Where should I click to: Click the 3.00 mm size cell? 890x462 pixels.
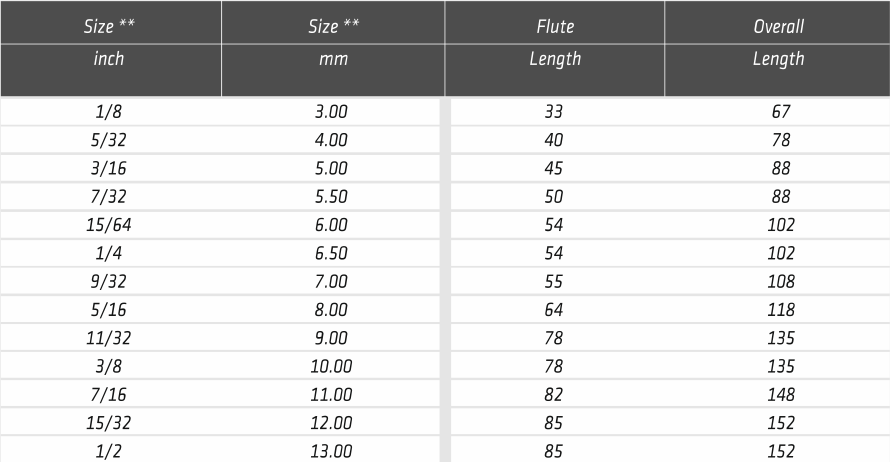point(332,112)
